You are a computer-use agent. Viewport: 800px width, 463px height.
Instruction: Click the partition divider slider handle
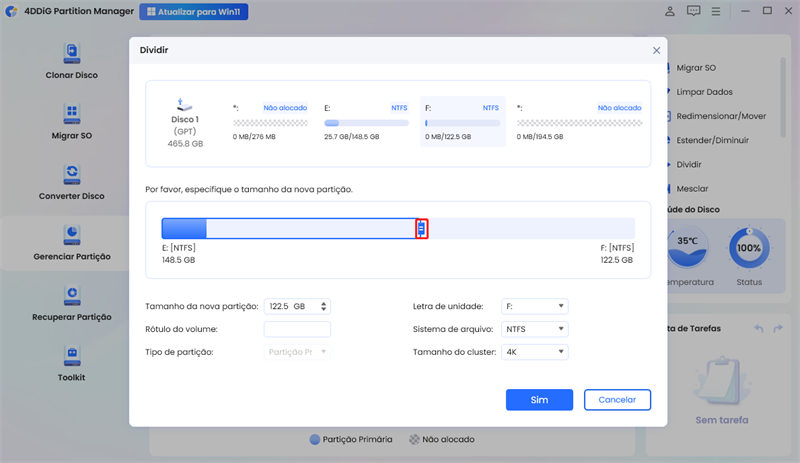click(x=421, y=229)
